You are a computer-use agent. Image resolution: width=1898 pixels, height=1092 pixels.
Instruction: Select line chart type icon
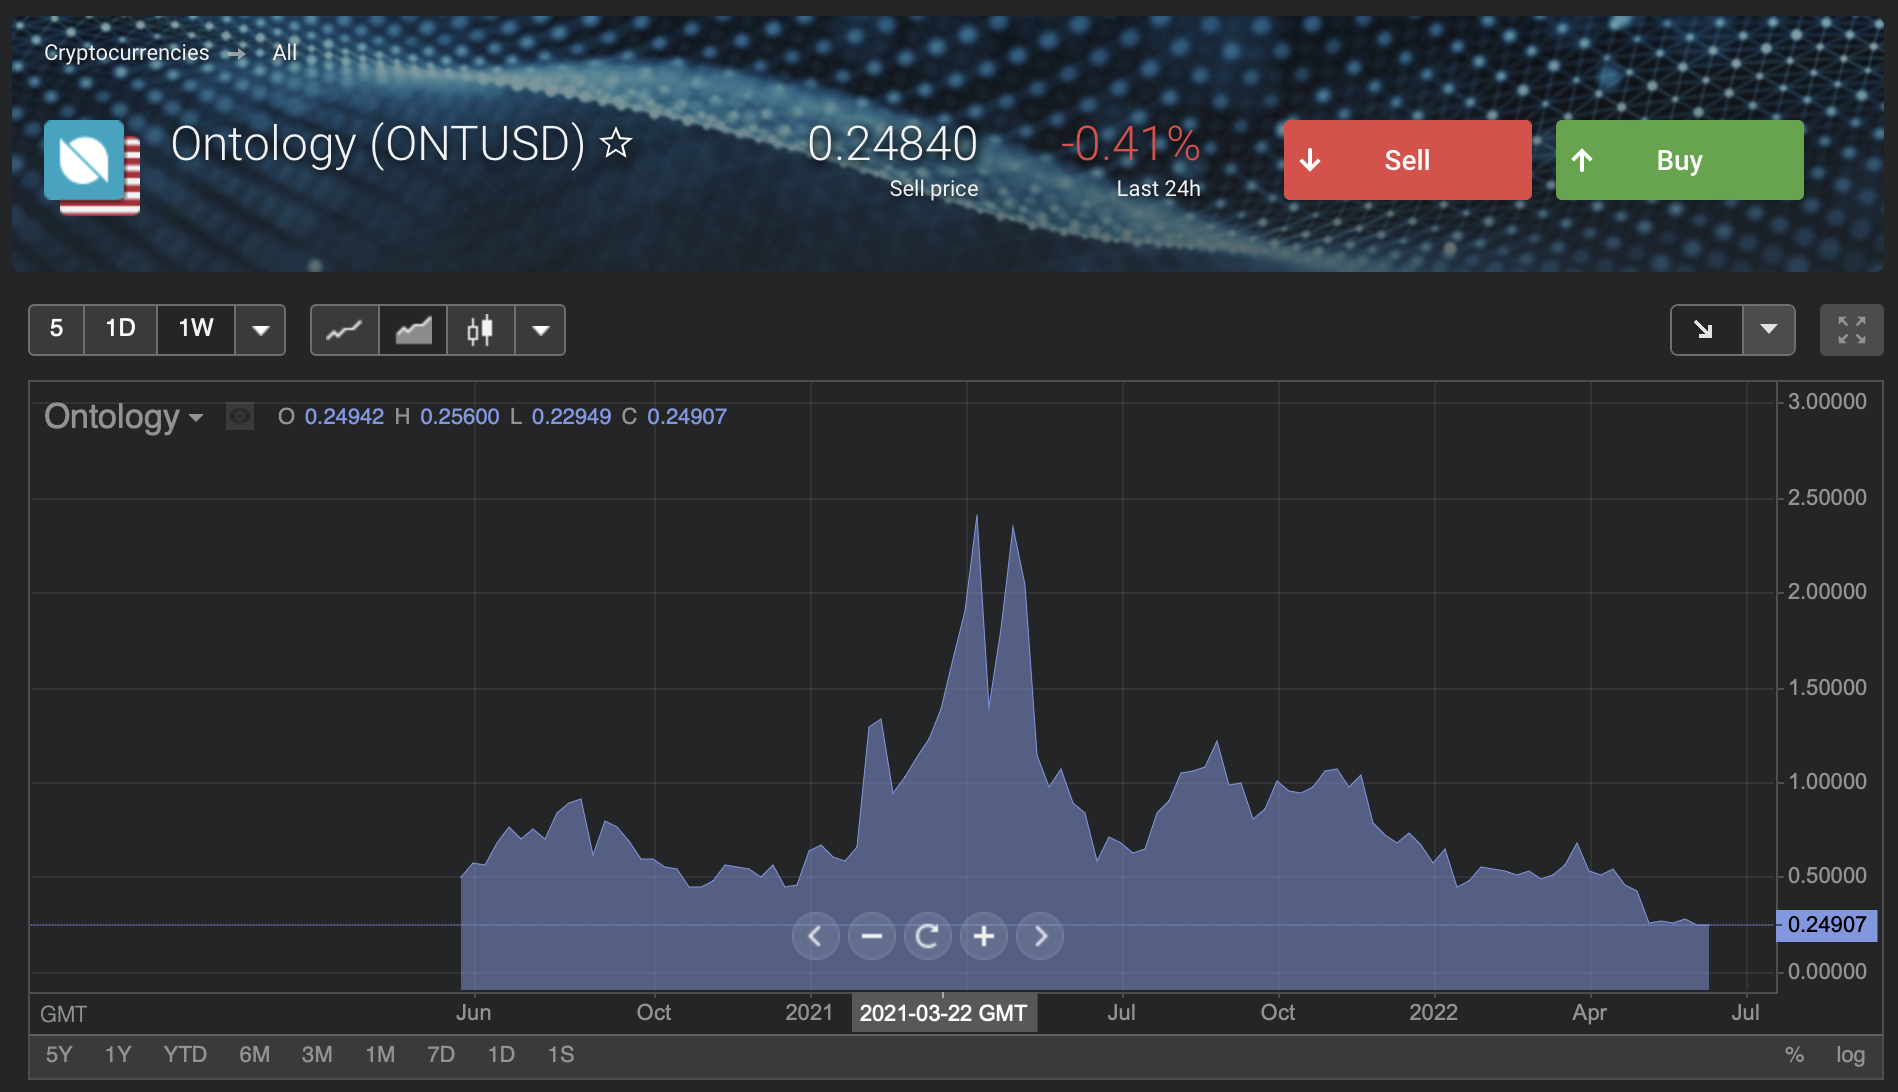click(344, 330)
